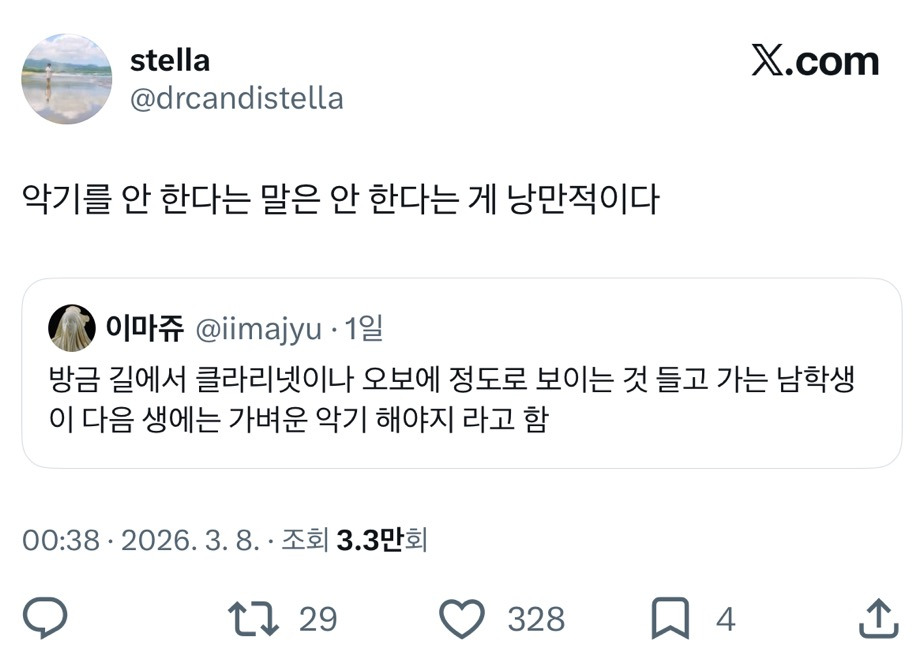920x667 pixels.
Task: Open 이마쥬's small avatar
Action: [x=72, y=328]
